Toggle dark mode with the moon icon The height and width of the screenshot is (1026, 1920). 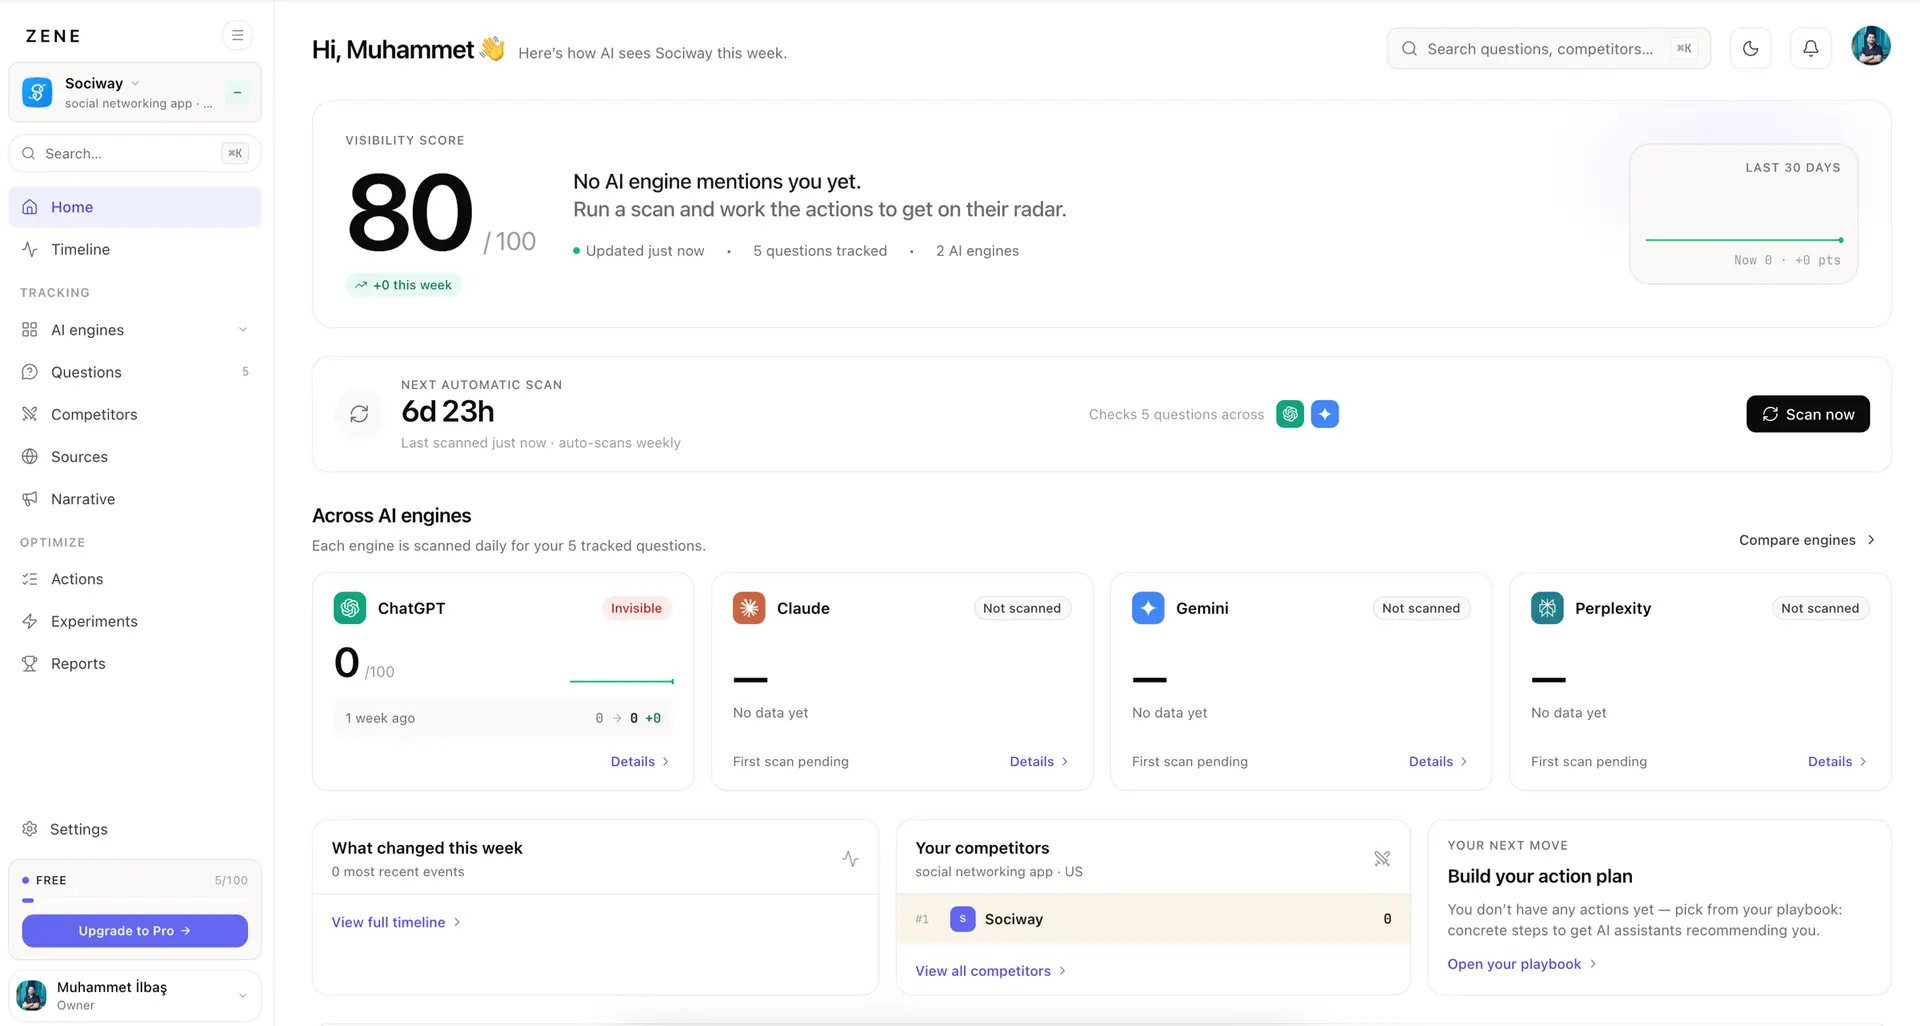1750,48
